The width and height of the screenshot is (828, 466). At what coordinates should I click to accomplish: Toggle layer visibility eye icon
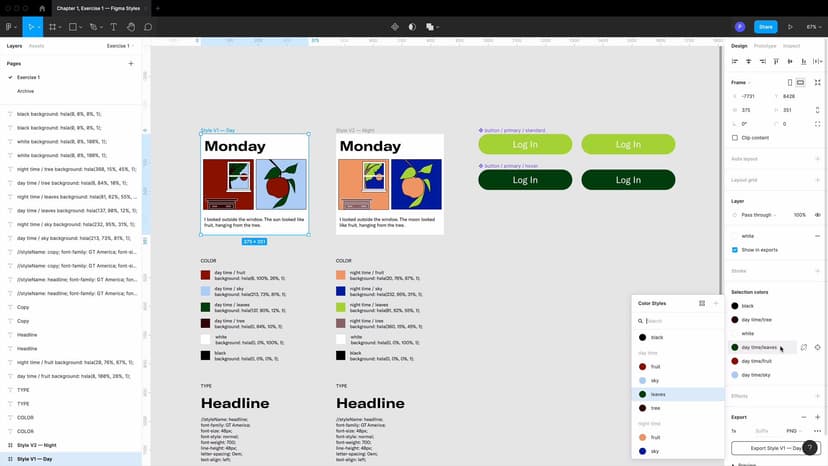coord(818,215)
